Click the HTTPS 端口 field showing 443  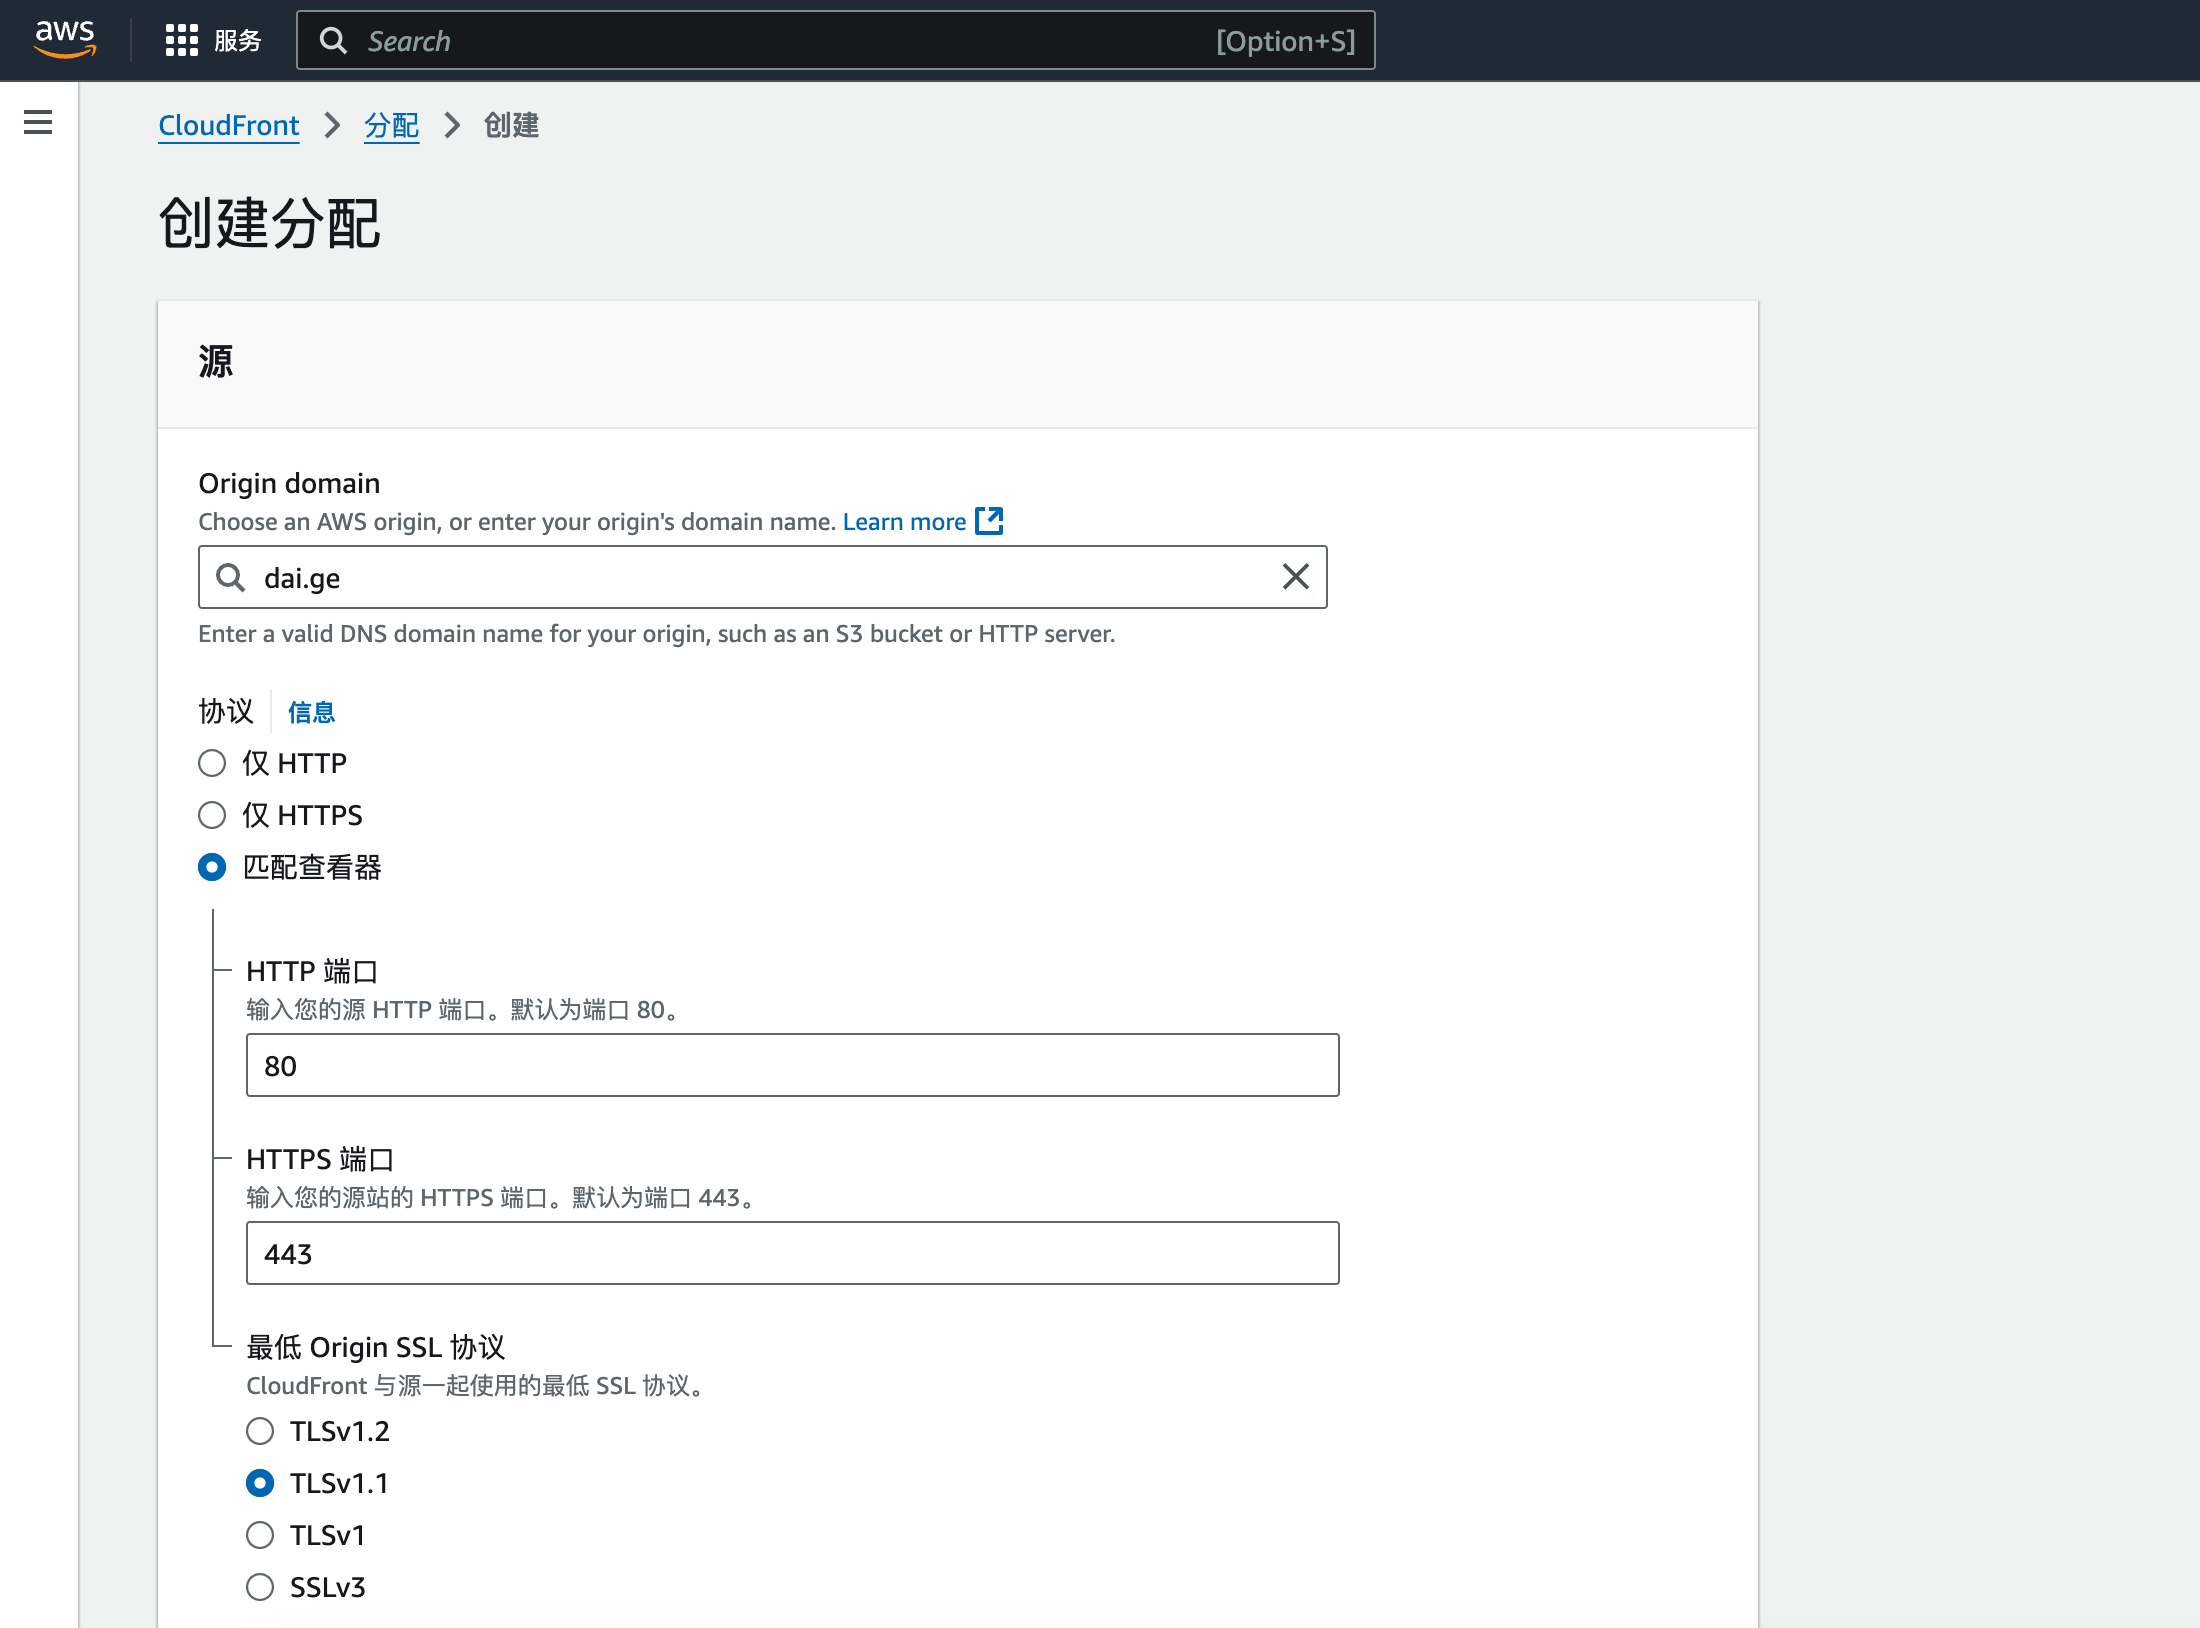(793, 1253)
